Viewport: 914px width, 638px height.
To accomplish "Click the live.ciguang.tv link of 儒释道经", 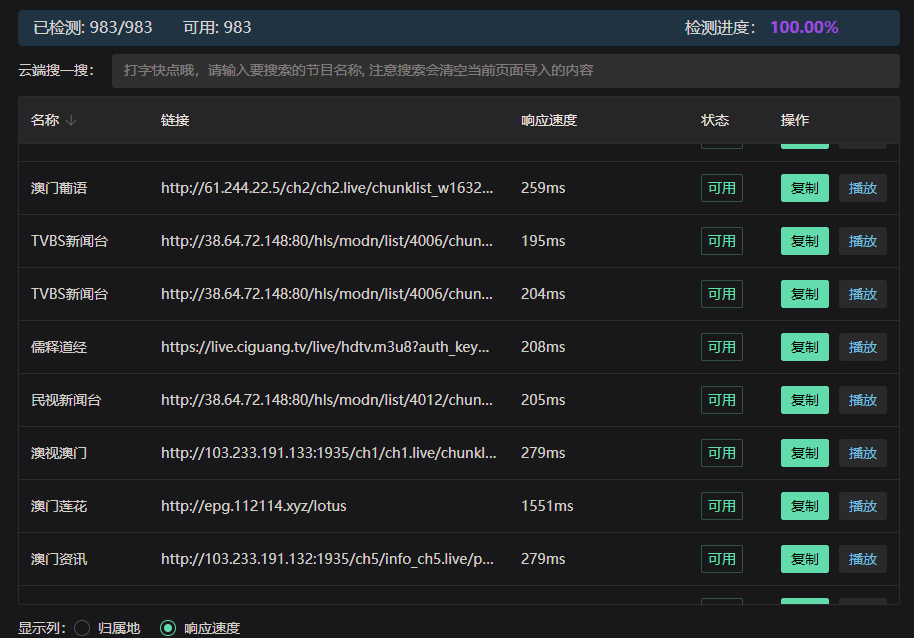I will point(326,347).
